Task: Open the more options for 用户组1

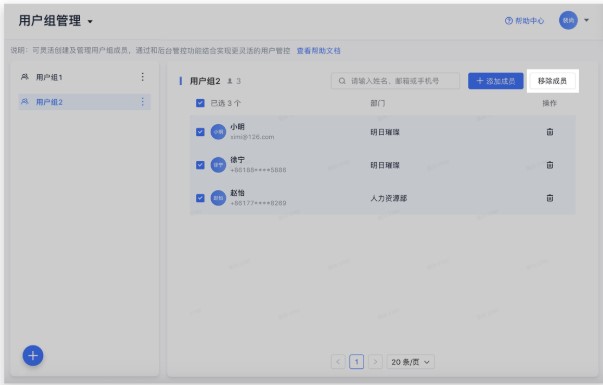Action: [x=142, y=77]
